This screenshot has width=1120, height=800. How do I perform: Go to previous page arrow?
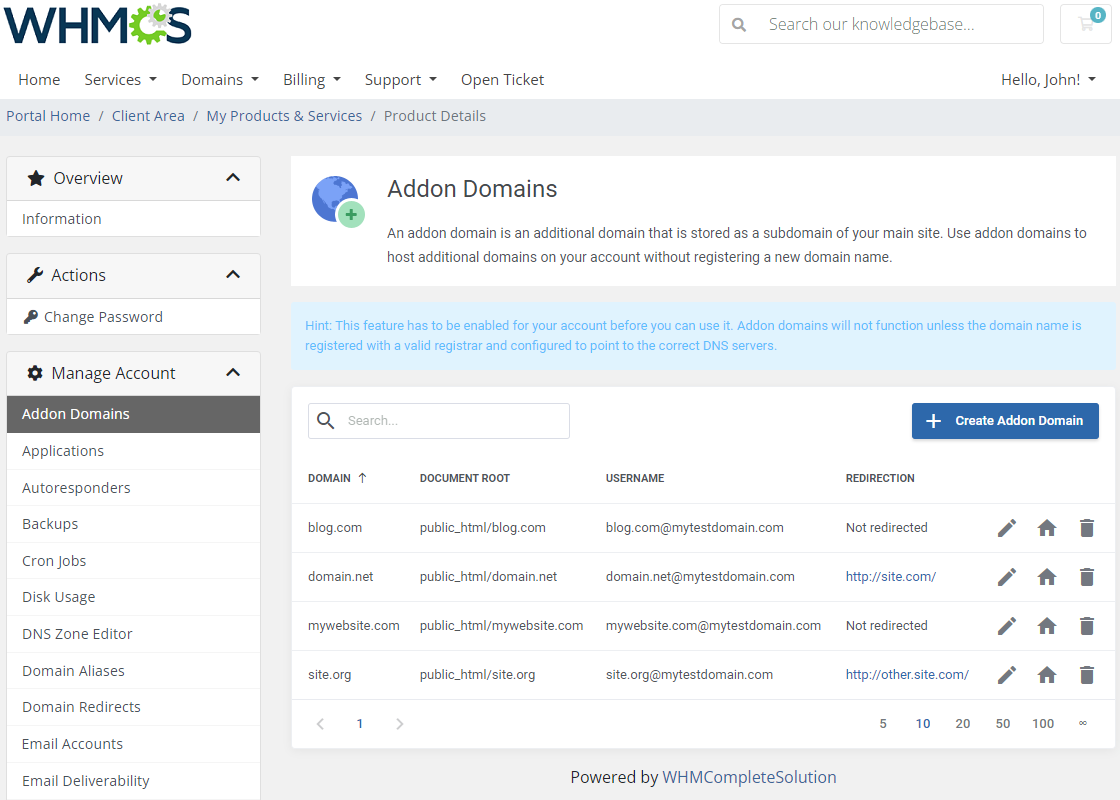tap(320, 724)
